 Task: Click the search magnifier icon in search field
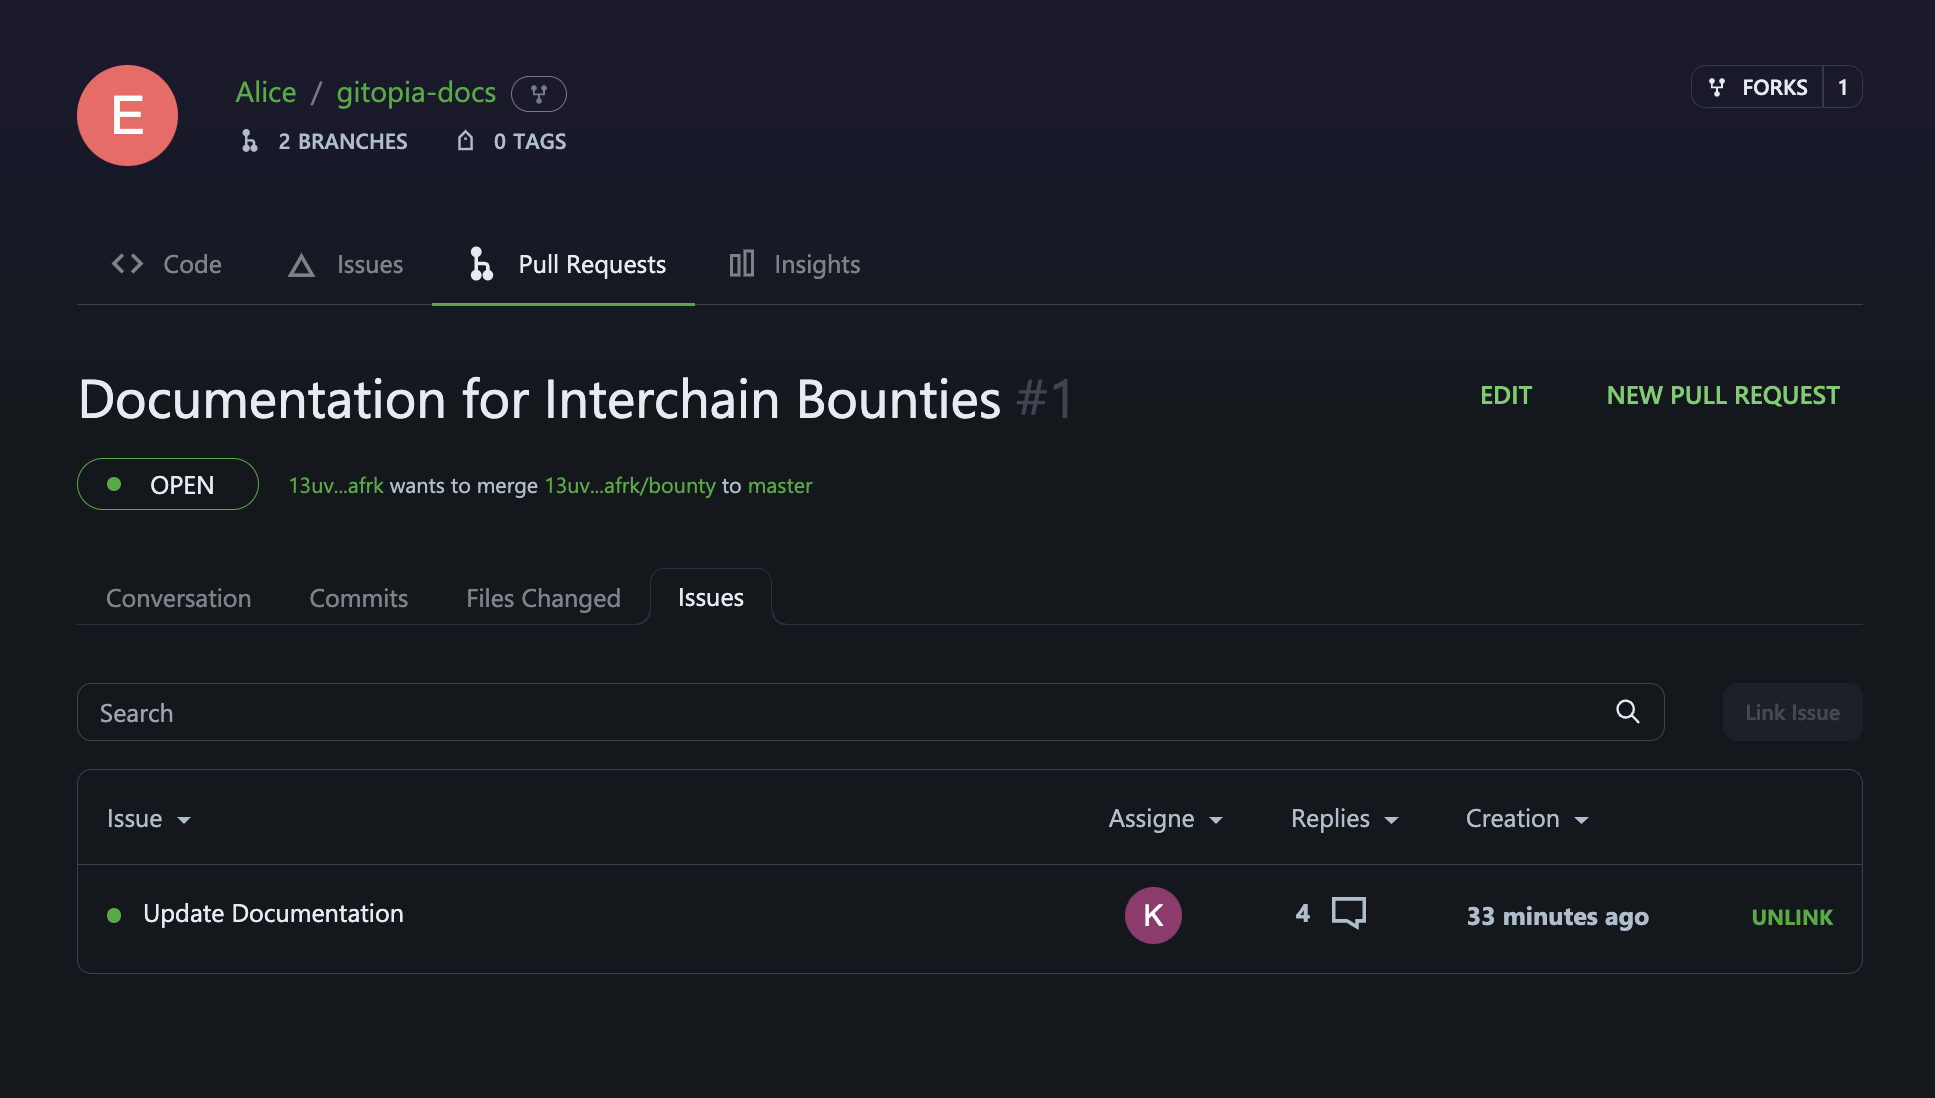click(1627, 712)
